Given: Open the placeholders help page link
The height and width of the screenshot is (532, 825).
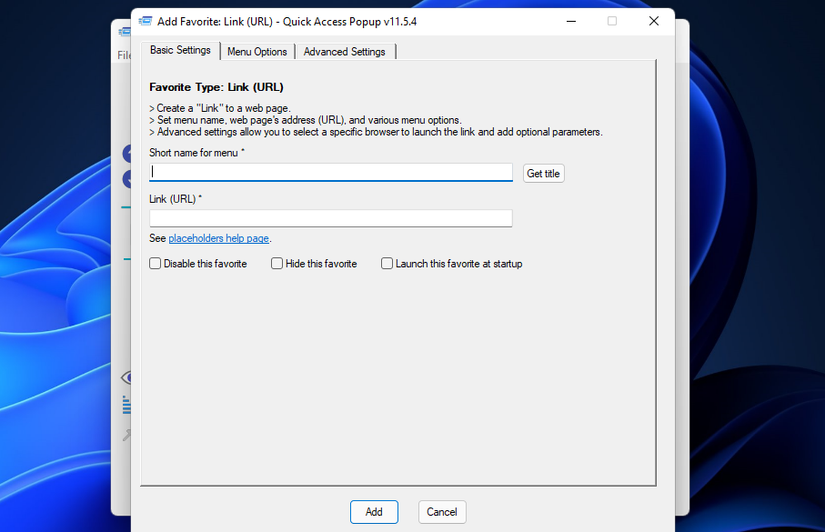Looking at the screenshot, I should [218, 238].
